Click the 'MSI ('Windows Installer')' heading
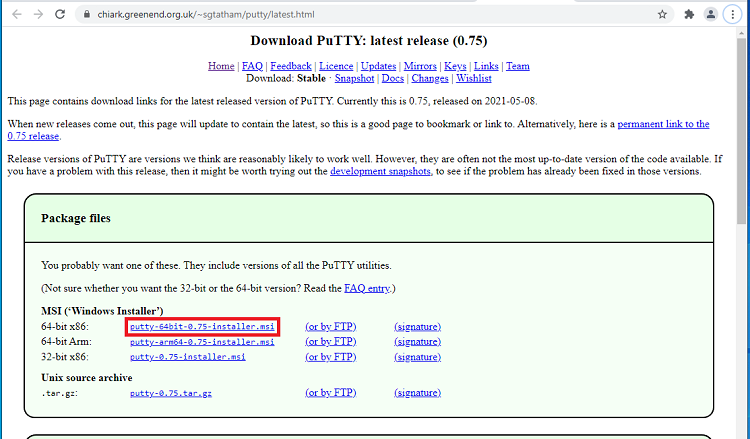This screenshot has height=439, width=750. pos(102,311)
